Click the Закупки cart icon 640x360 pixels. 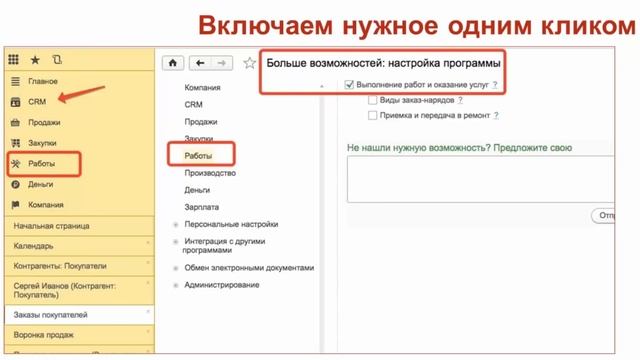coord(16,143)
